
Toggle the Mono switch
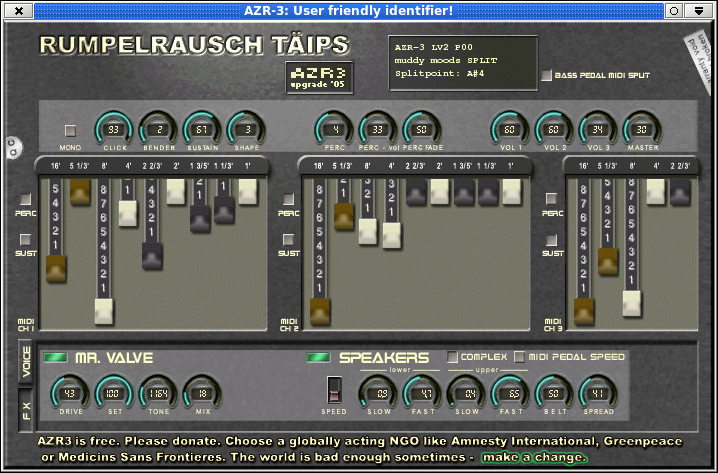coord(70,131)
